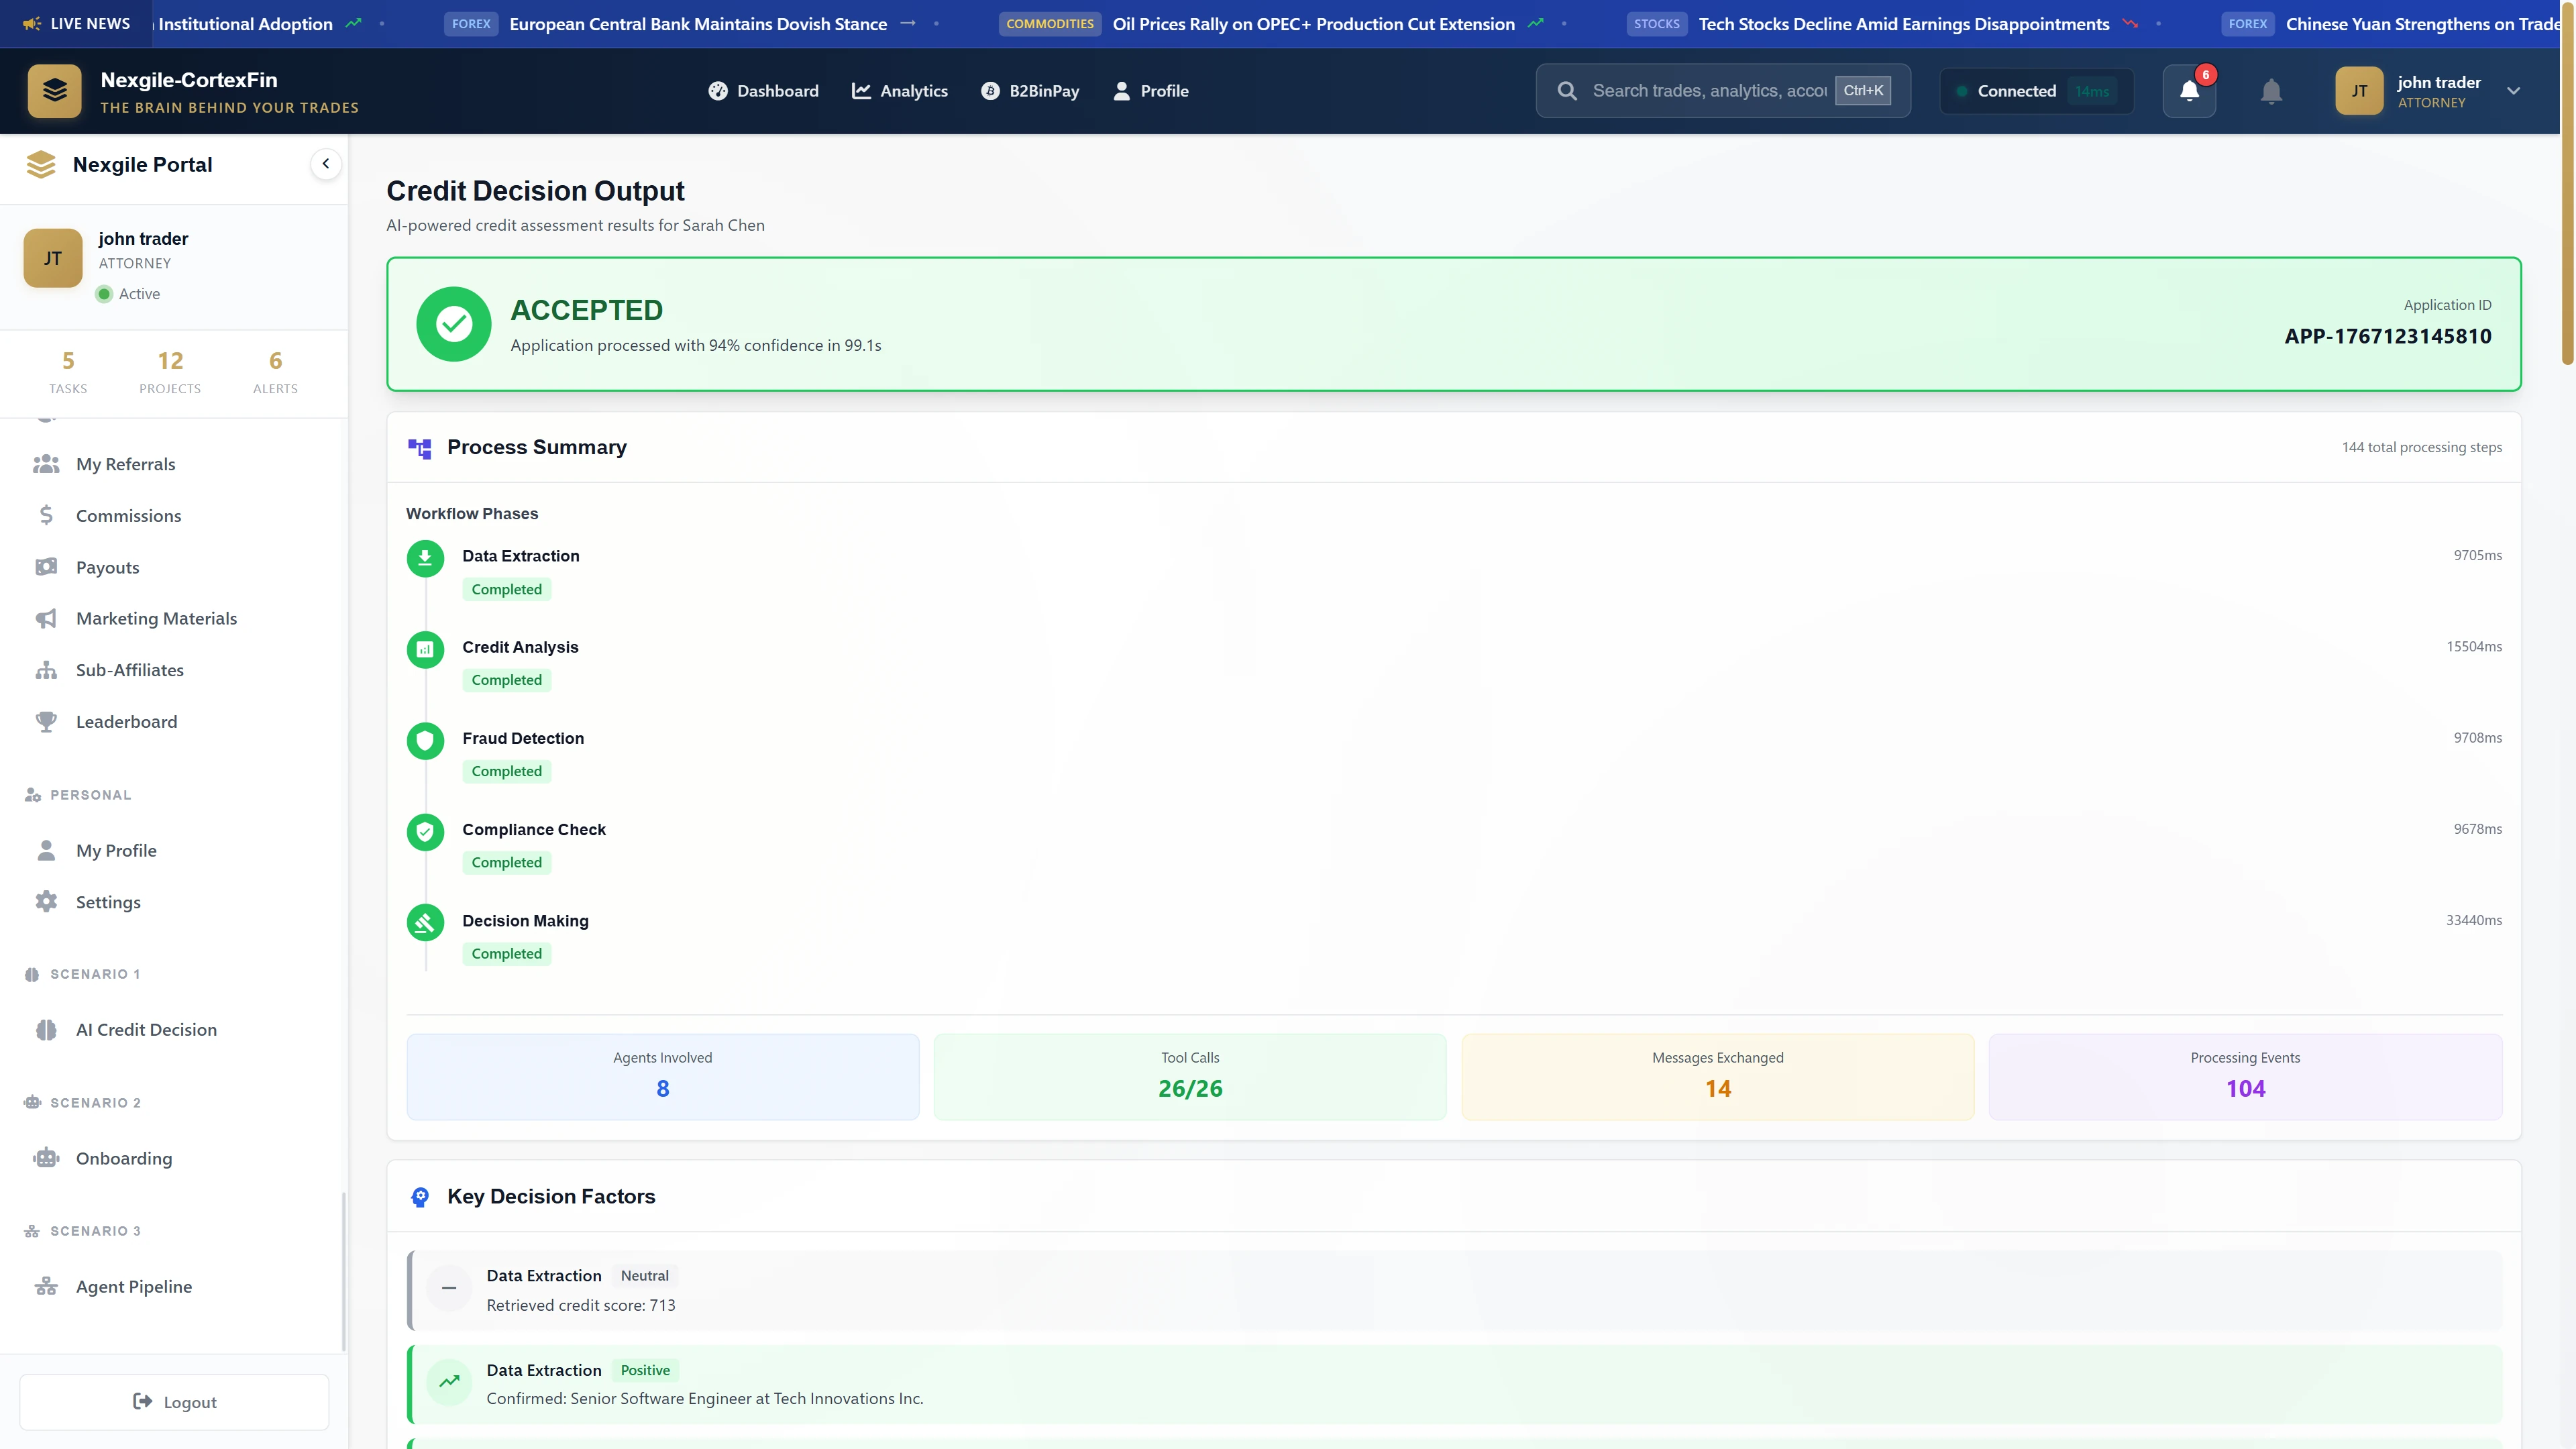Click the Data Extraction phase download icon

(425, 557)
